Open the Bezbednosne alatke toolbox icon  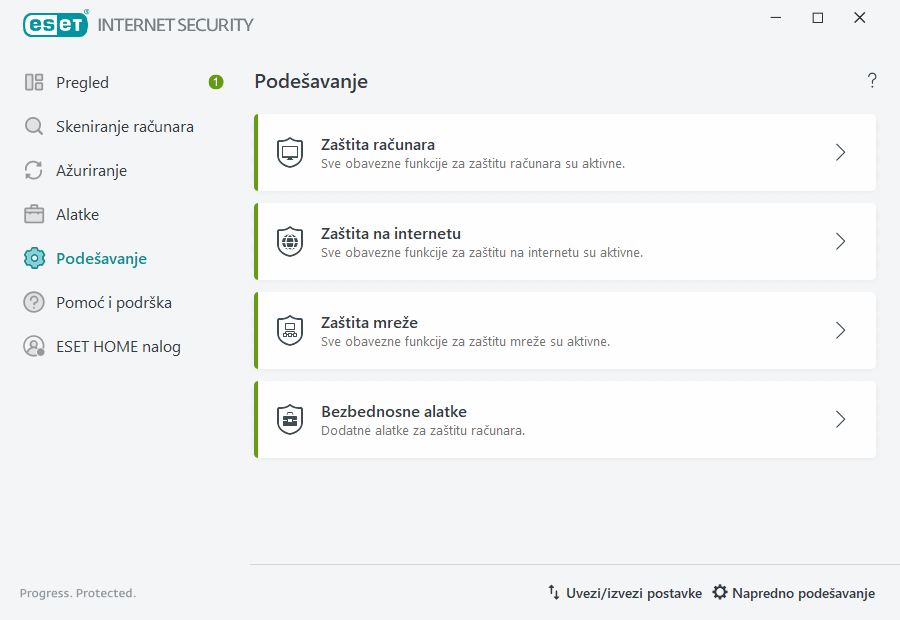click(x=290, y=419)
